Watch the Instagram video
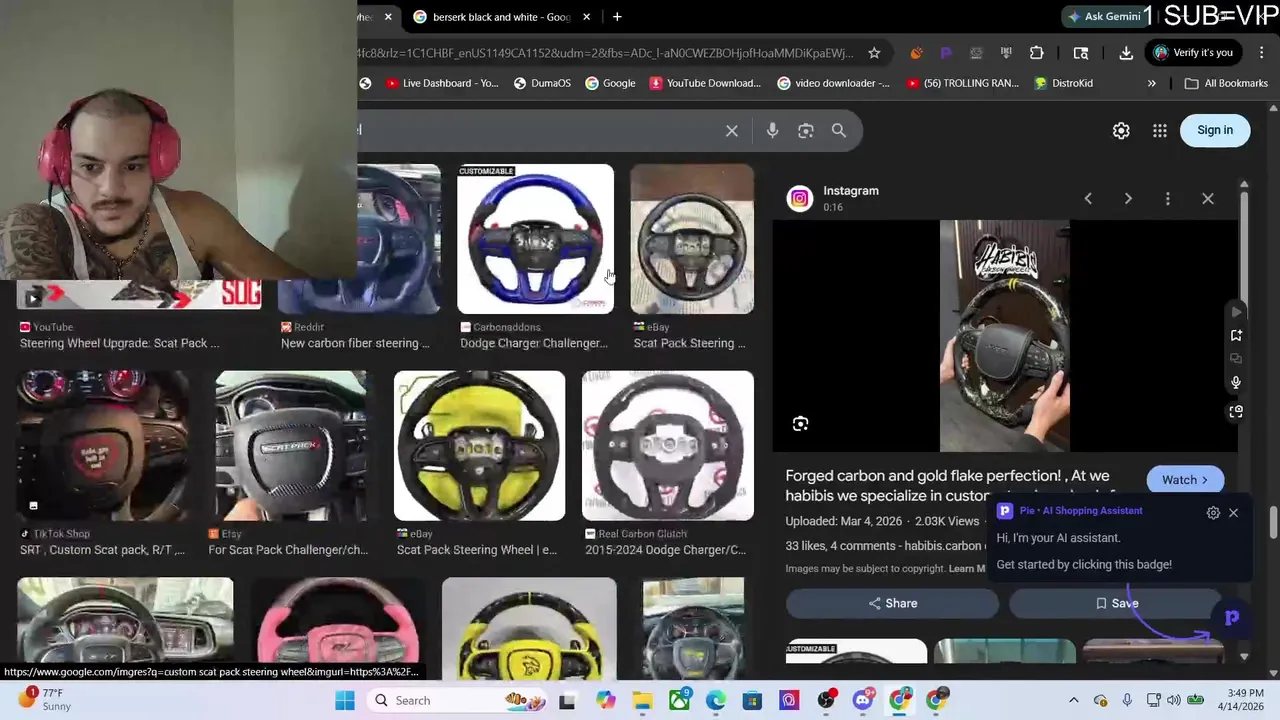Viewport: 1280px width, 720px height. [1185, 480]
